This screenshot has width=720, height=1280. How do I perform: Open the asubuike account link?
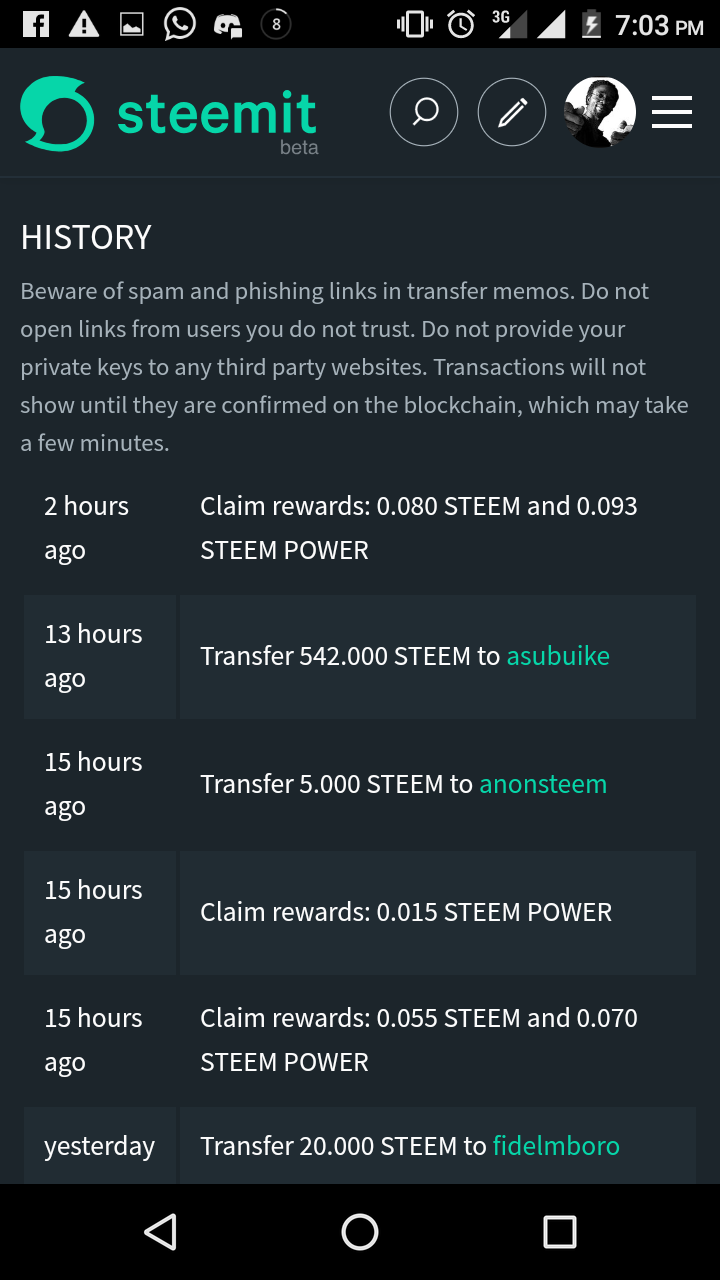(558, 656)
